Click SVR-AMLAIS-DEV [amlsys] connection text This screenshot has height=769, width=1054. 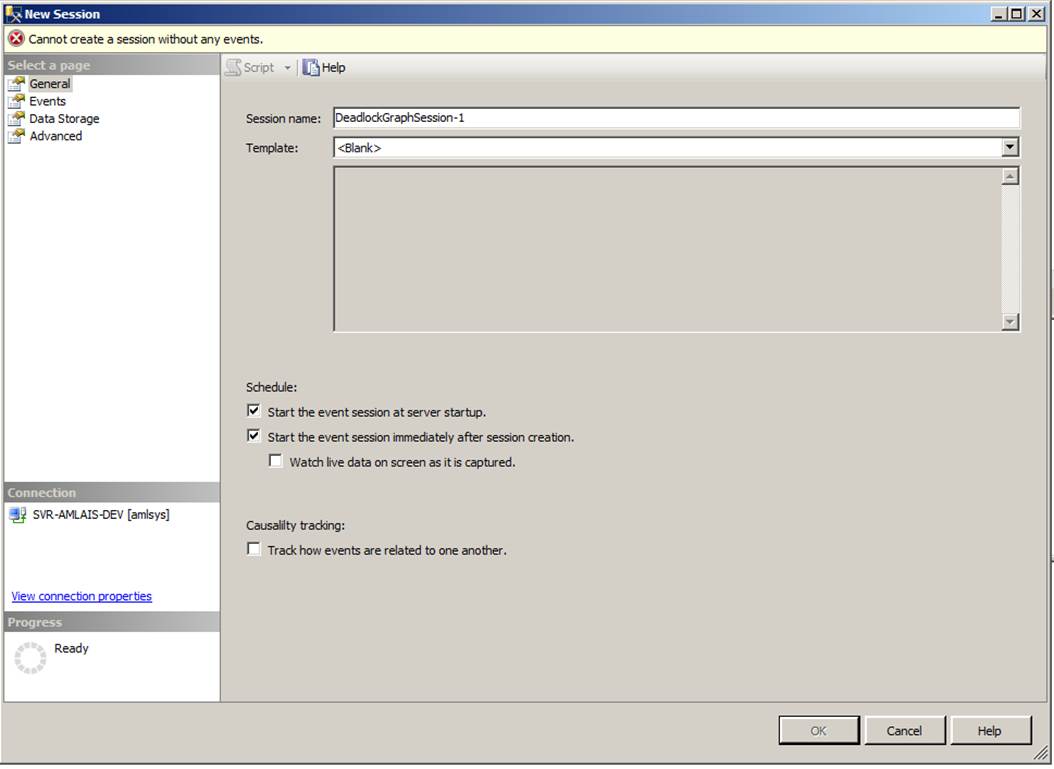101,515
